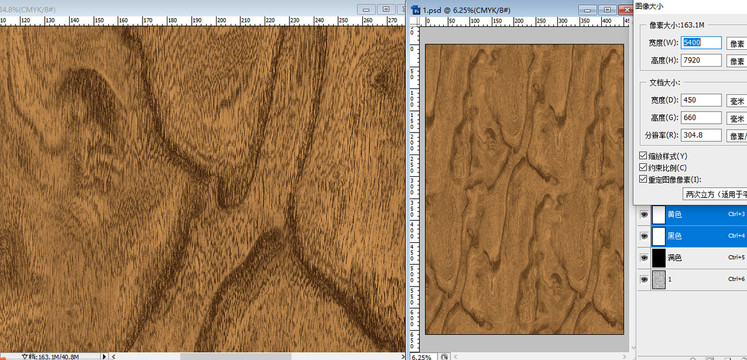Click the pixel width field showing 5400
Image resolution: width=747 pixels, height=360 pixels.
pos(701,42)
